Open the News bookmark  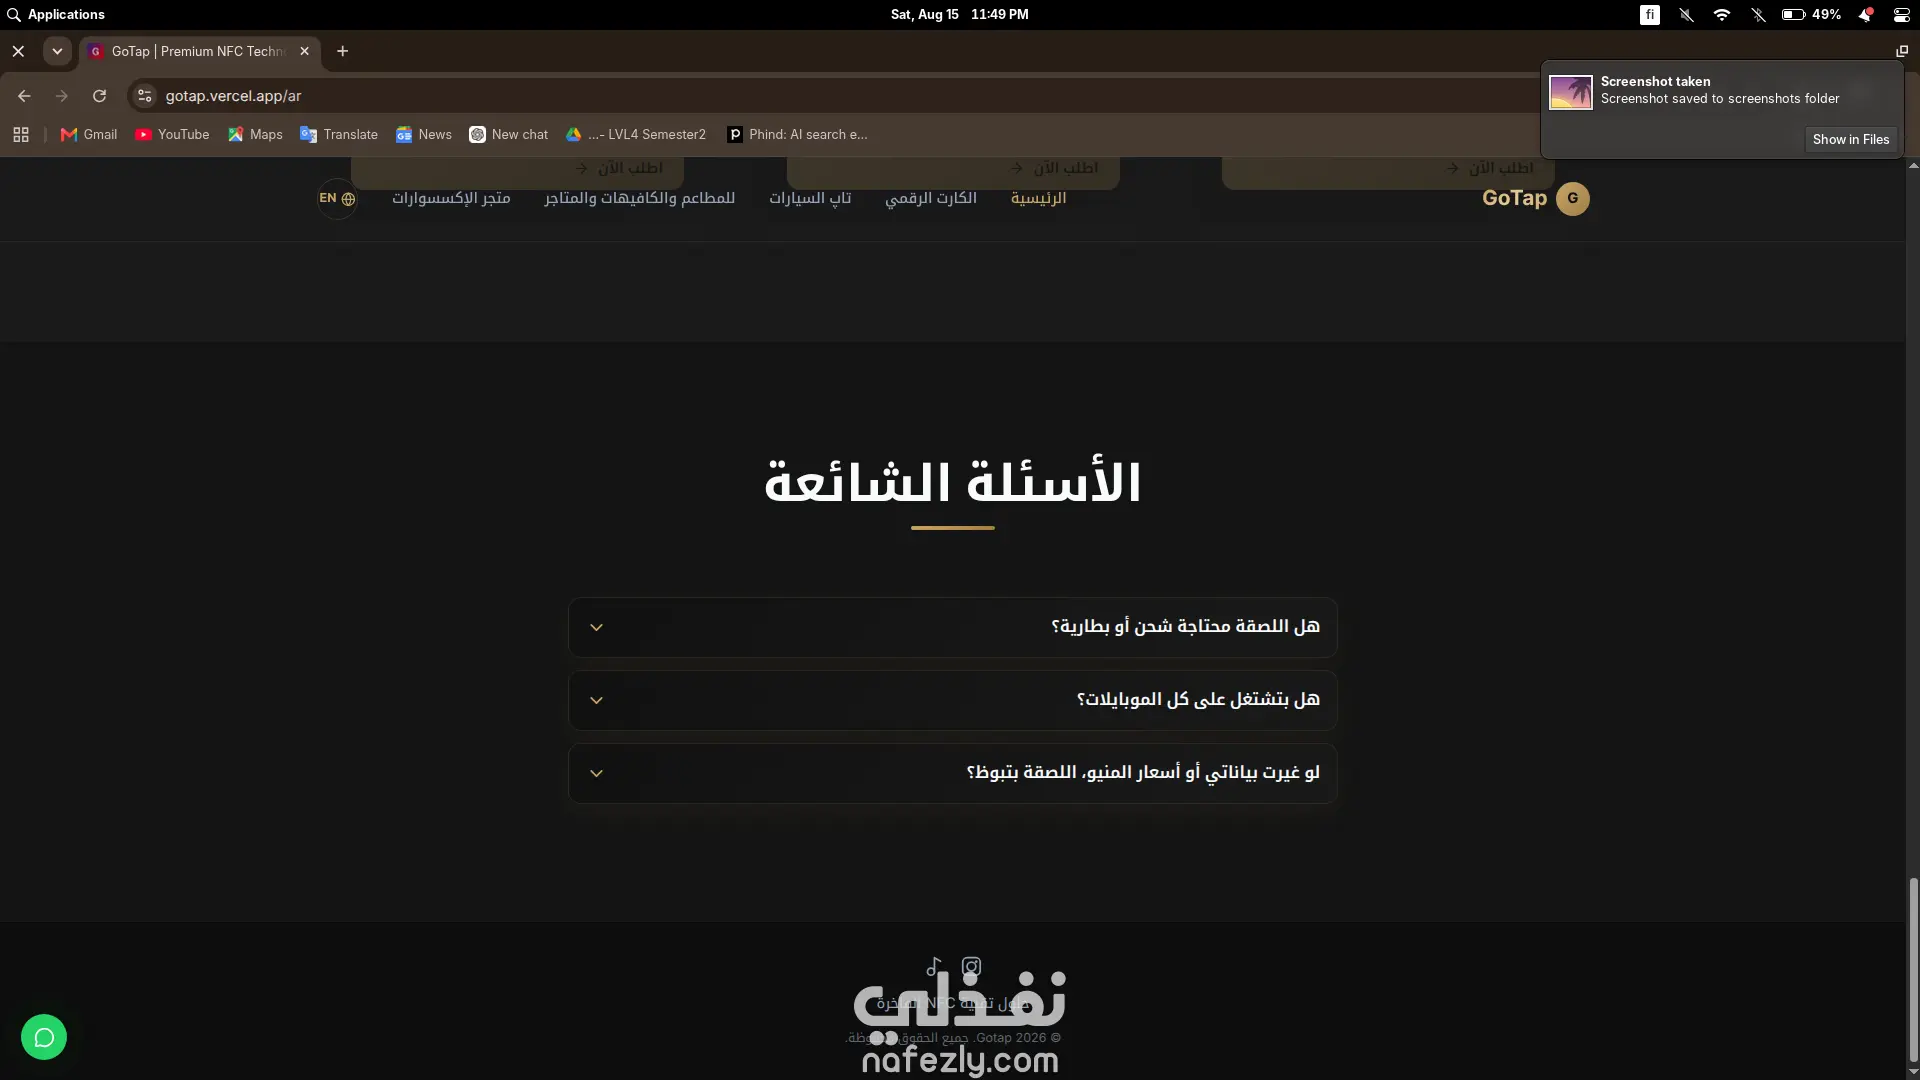[x=424, y=134]
